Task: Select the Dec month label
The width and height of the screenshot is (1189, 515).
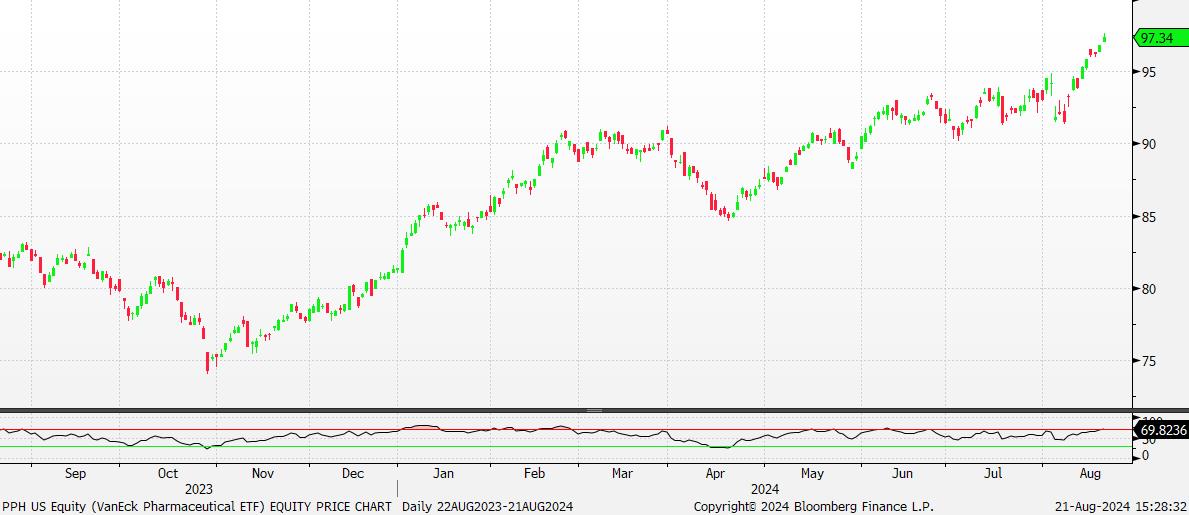Action: [353, 474]
